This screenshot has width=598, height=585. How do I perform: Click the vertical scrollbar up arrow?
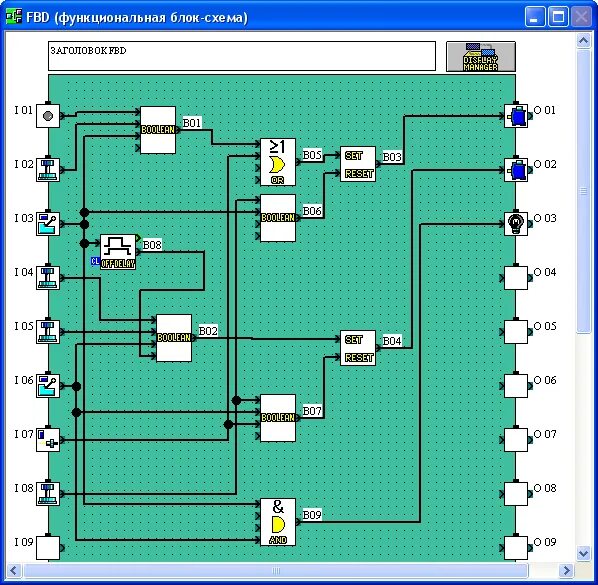point(584,40)
